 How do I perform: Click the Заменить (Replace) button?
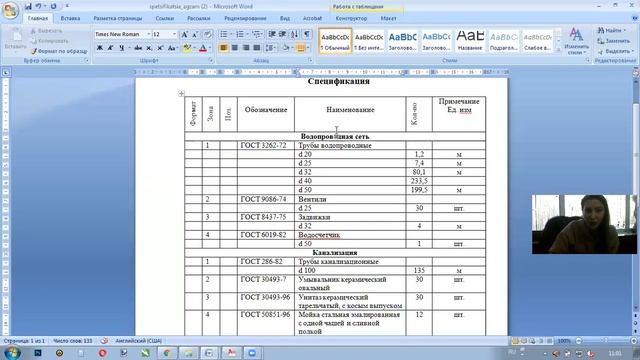(x=613, y=41)
